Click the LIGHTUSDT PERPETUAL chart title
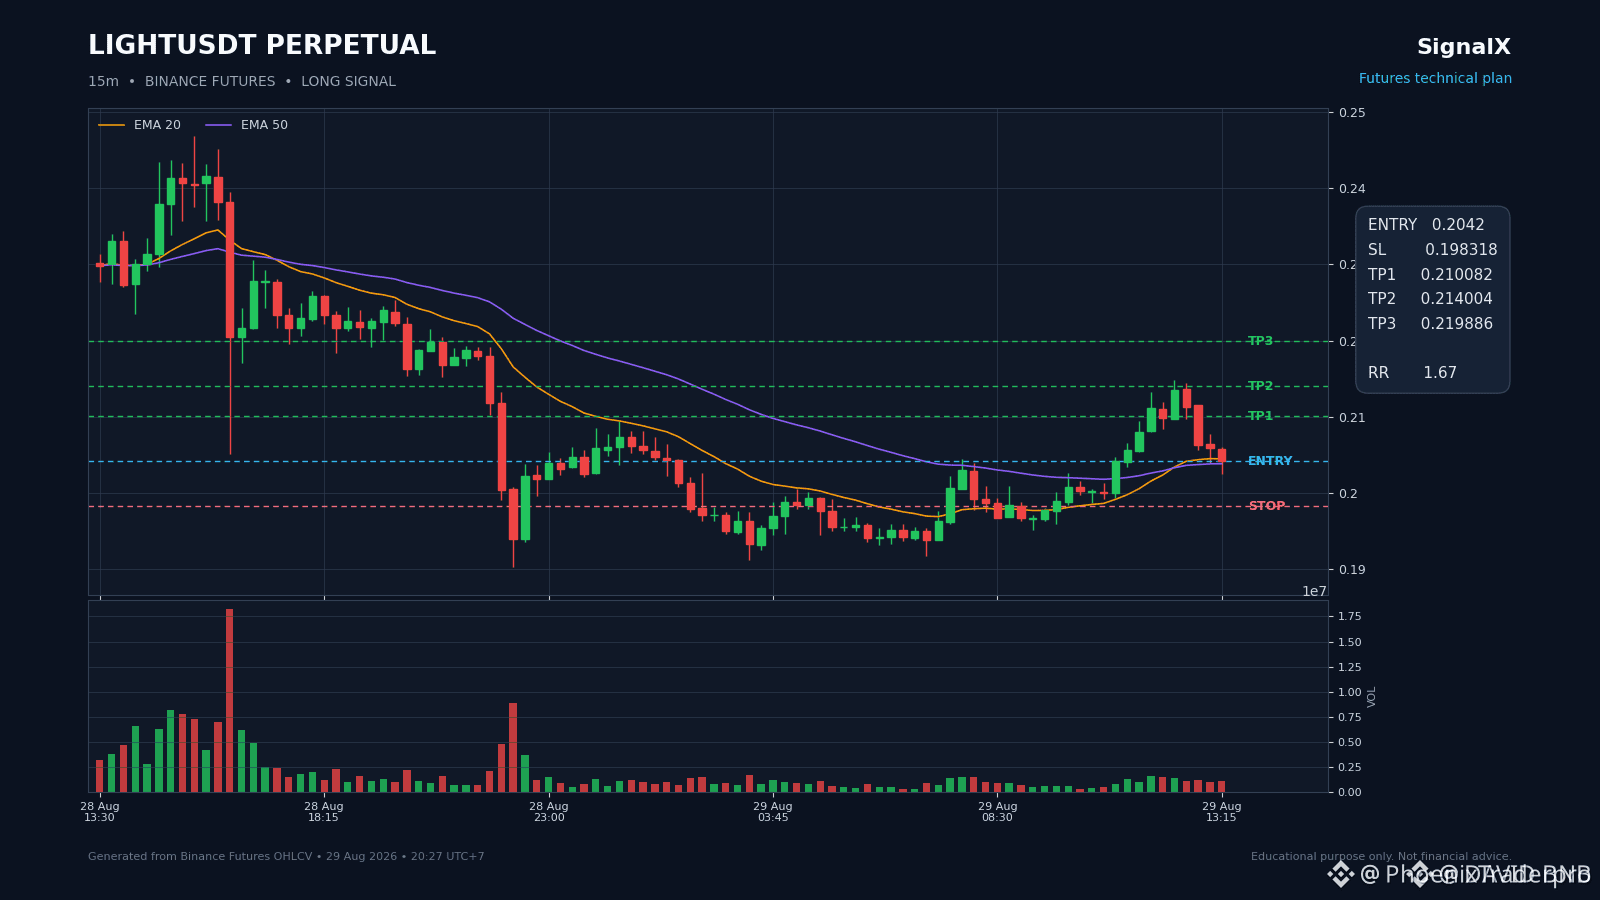The height and width of the screenshot is (900, 1600). (x=262, y=46)
